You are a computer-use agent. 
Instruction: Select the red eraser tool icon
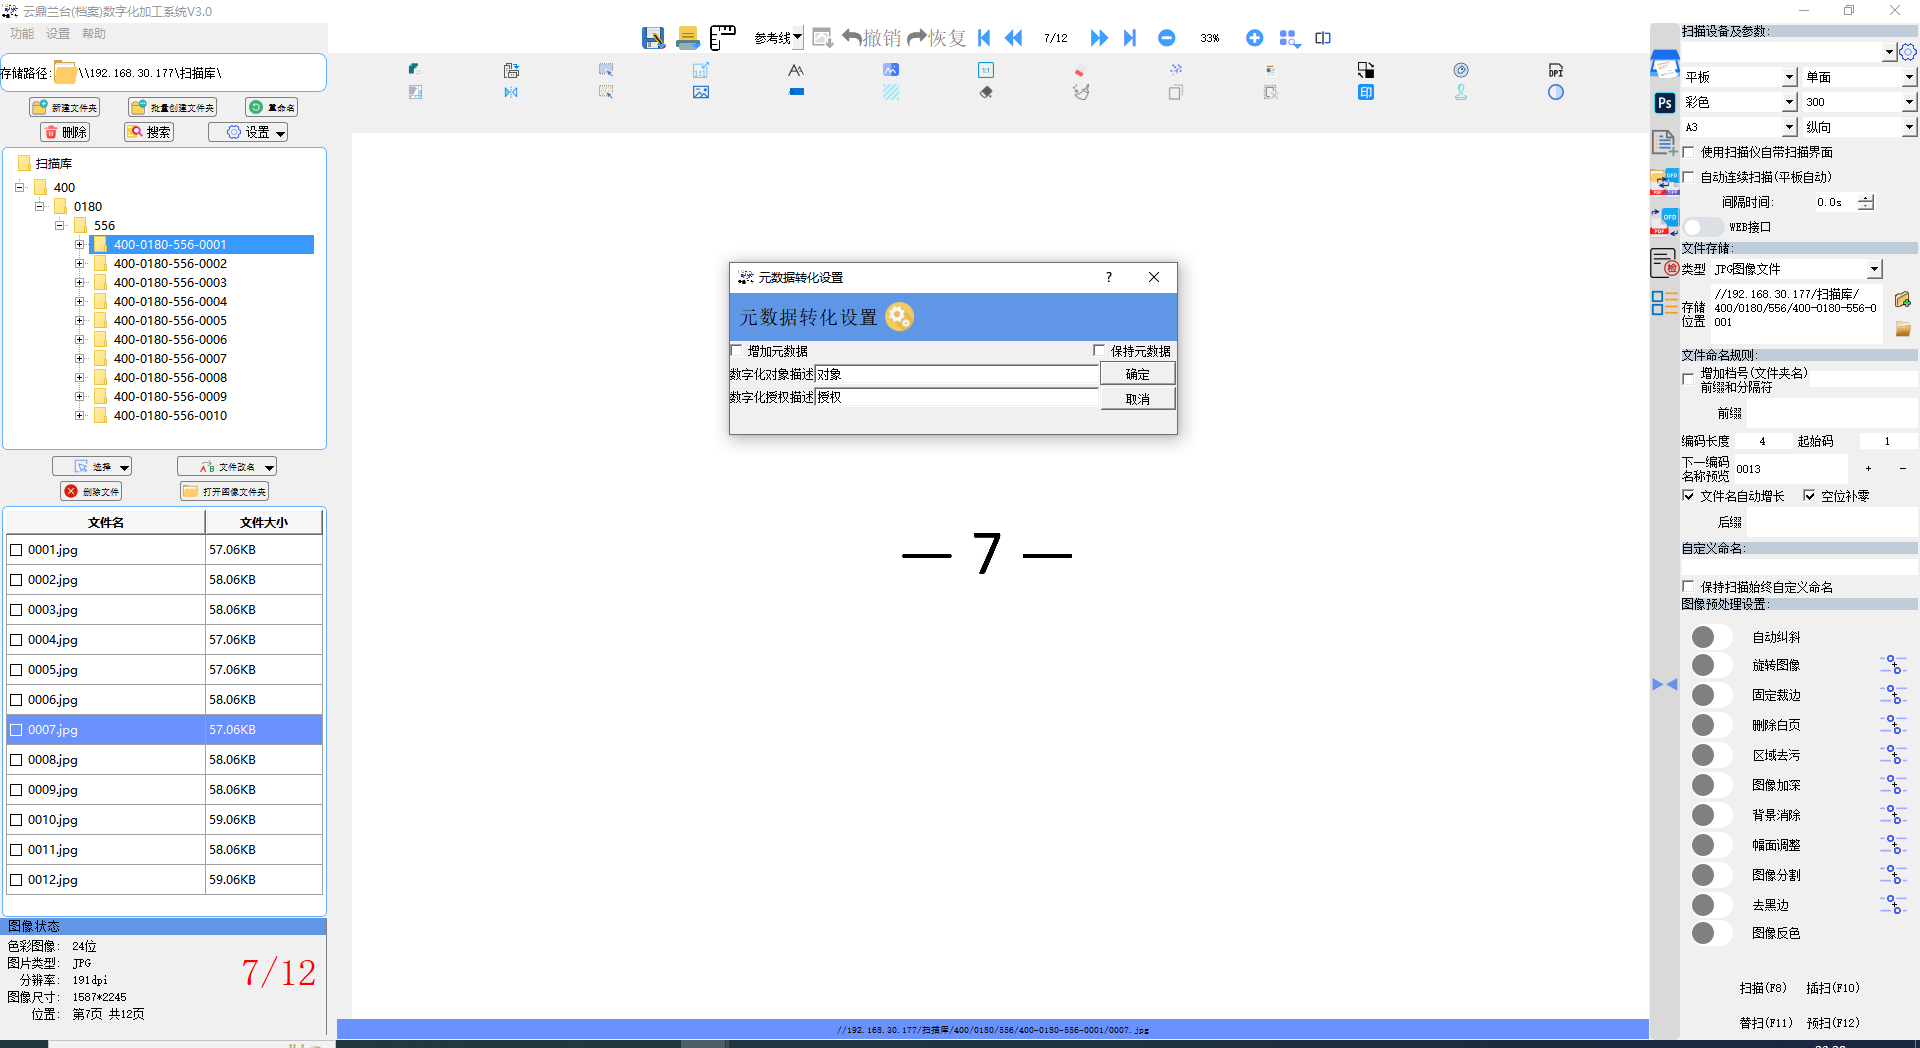[1080, 71]
